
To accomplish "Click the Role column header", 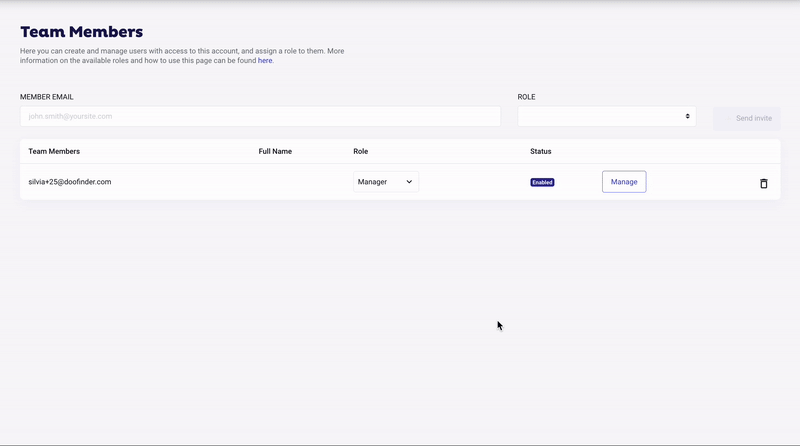I will point(360,151).
